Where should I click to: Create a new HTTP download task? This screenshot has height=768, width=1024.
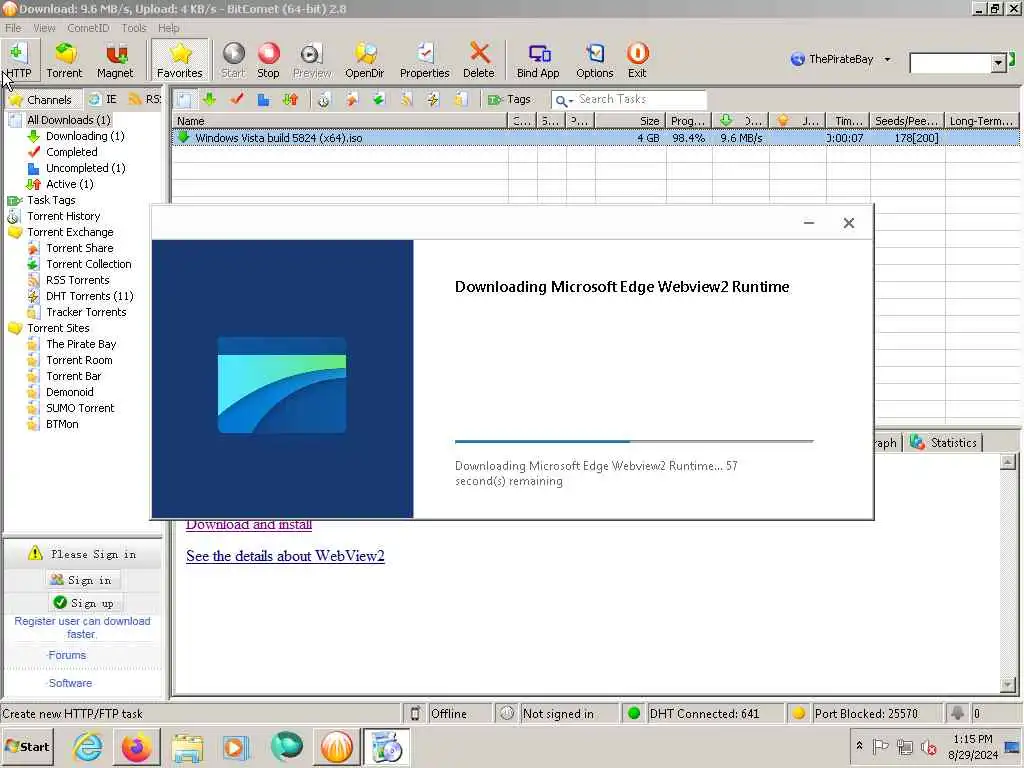click(18, 60)
